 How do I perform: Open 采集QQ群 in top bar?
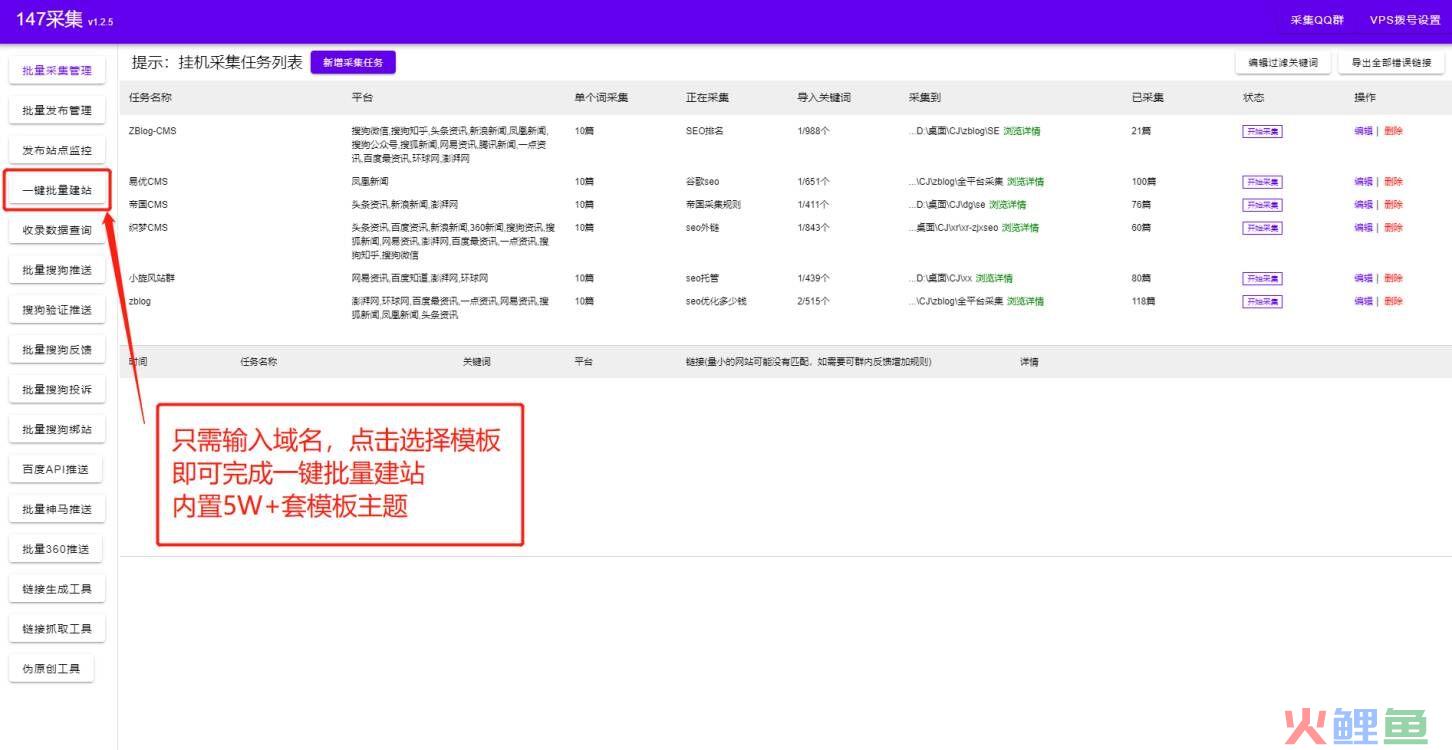1317,20
